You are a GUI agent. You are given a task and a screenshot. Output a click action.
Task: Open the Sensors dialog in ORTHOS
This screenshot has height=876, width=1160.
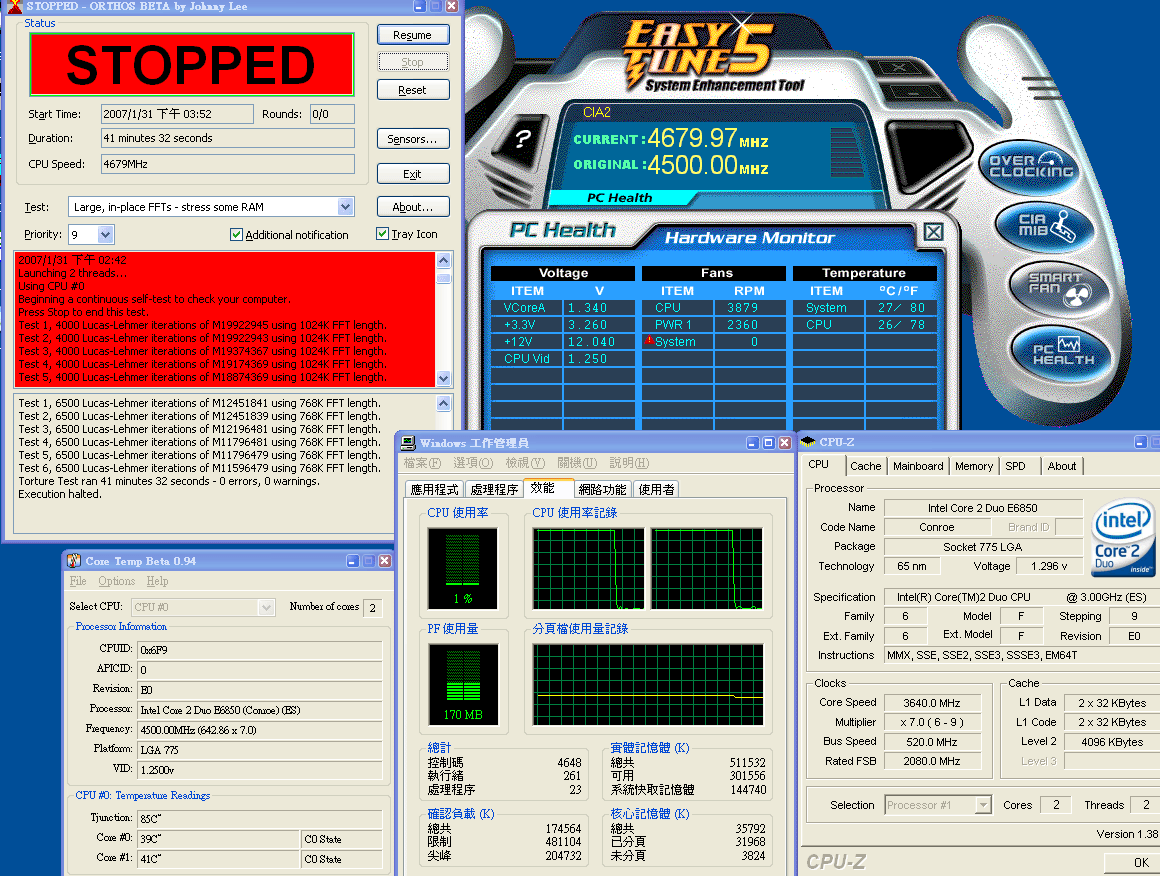(x=413, y=138)
